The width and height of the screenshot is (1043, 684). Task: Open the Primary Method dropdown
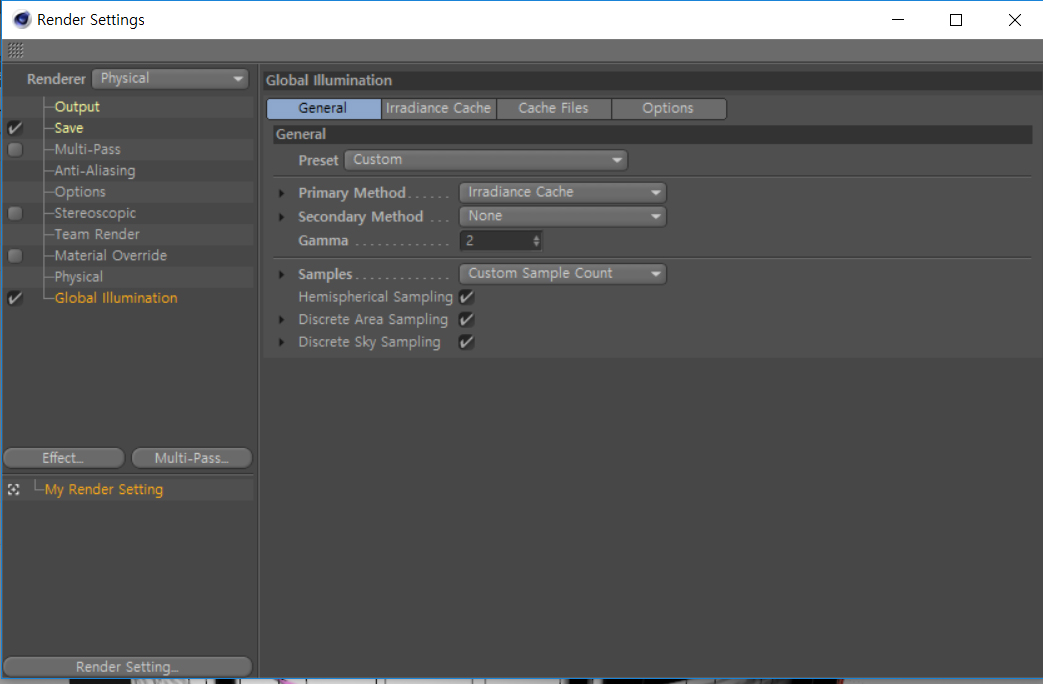coord(563,192)
